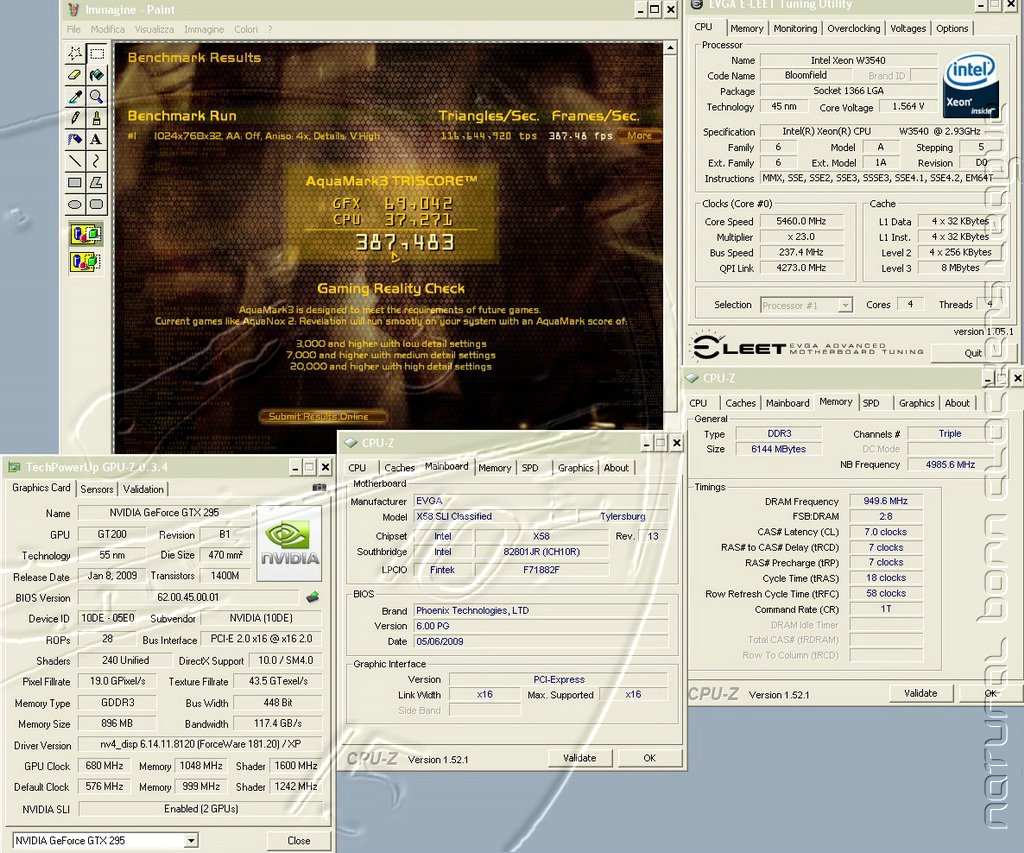Click the GPU name field NVIDIA GeForce GTX 295

point(164,513)
